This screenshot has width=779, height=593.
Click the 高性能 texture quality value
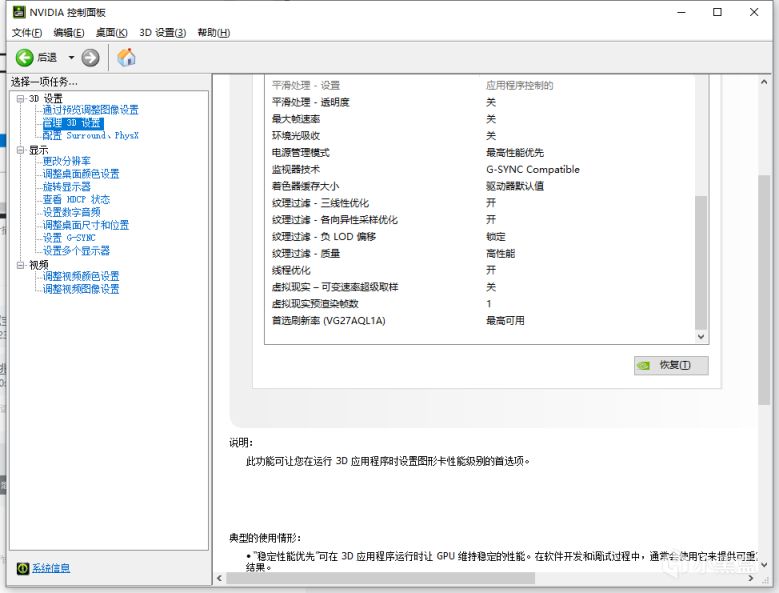pyautogui.click(x=500, y=254)
